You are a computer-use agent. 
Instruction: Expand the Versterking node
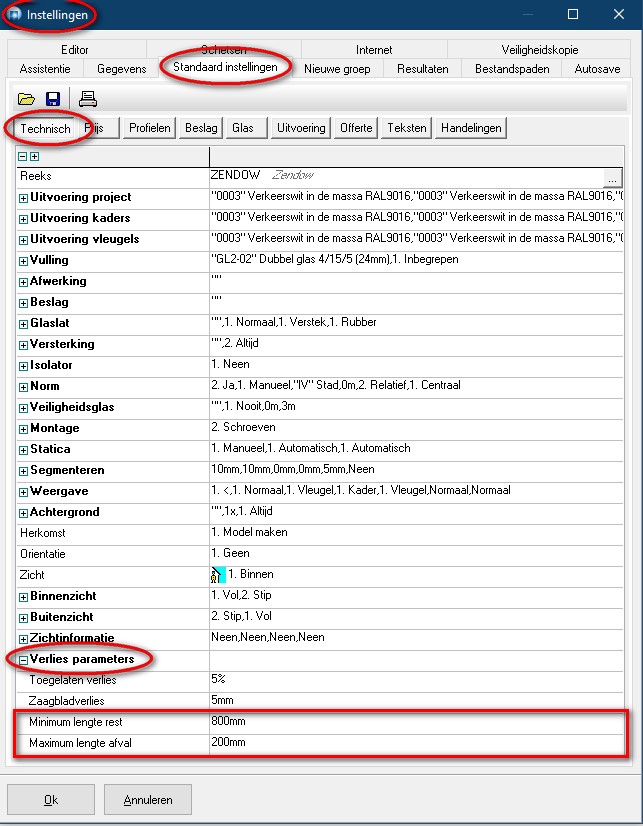(23, 346)
